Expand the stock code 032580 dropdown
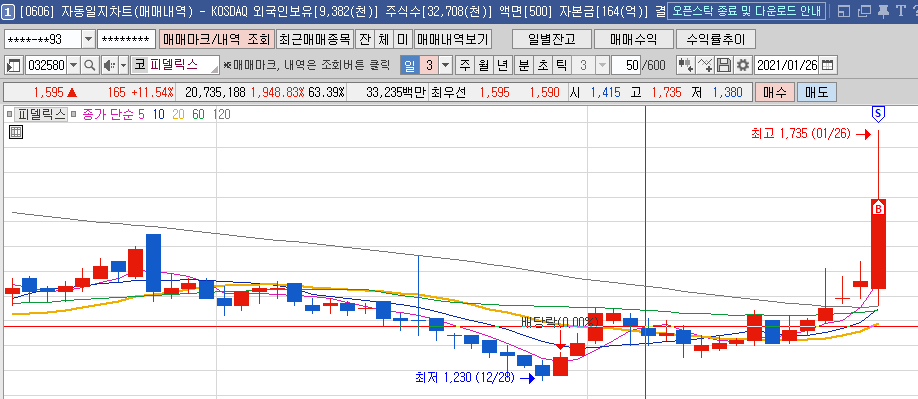Image resolution: width=918 pixels, height=399 pixels. coord(74,65)
